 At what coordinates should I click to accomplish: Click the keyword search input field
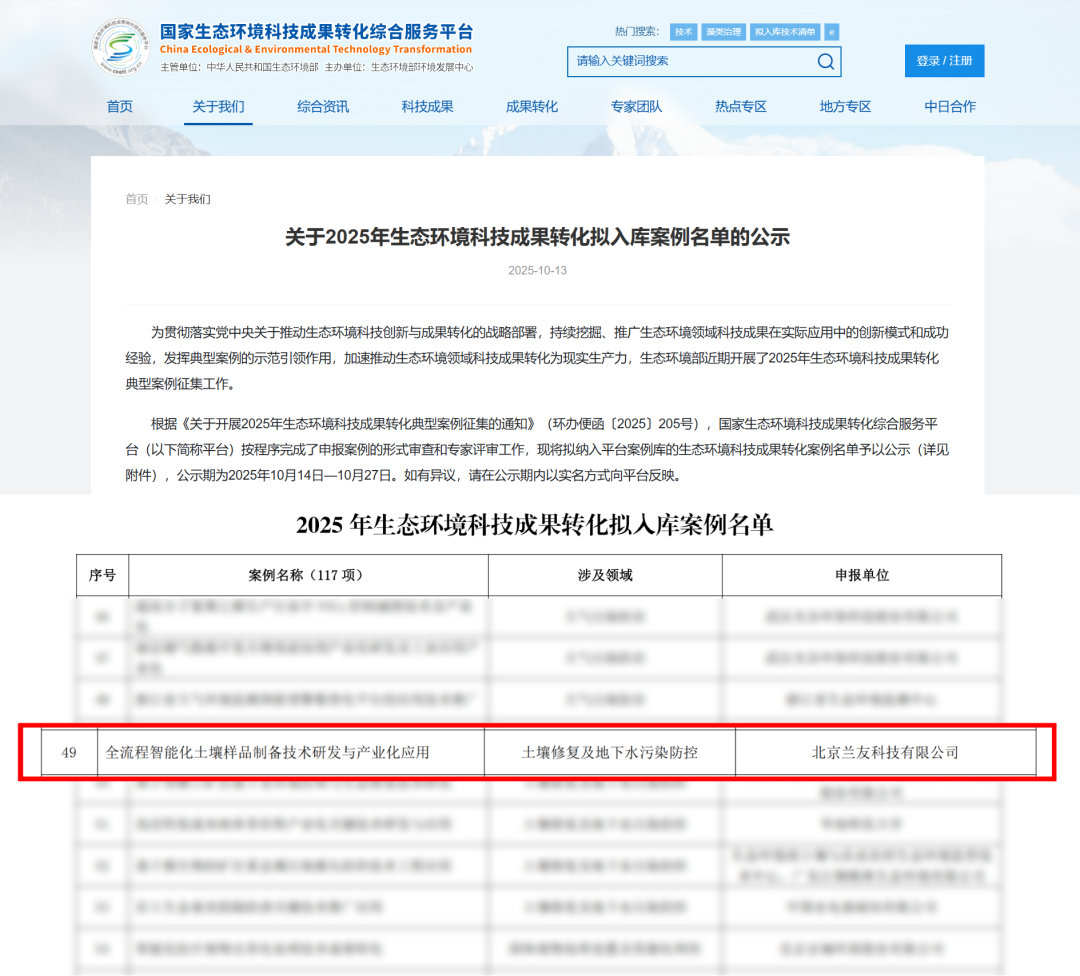pyautogui.click(x=690, y=62)
